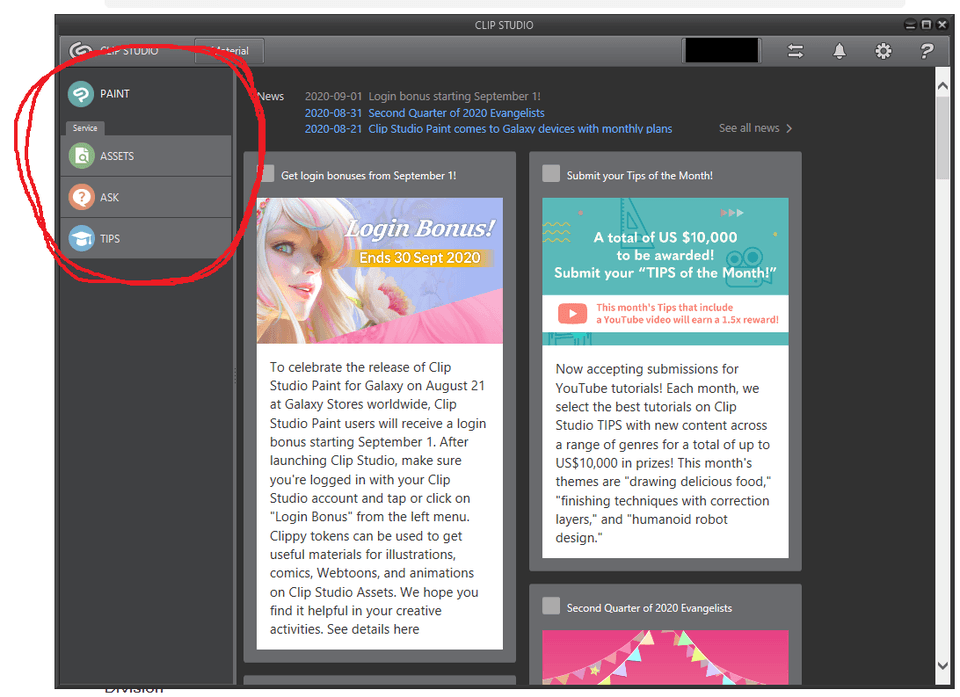
Task: Toggle checkbox beside Get login bonuses card
Action: pos(266,173)
